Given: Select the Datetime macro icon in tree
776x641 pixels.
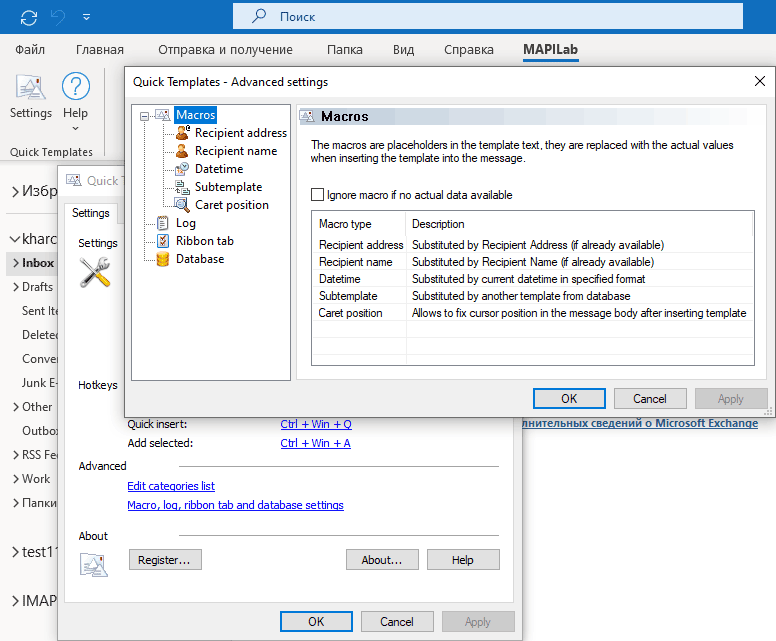Looking at the screenshot, I should [182, 169].
